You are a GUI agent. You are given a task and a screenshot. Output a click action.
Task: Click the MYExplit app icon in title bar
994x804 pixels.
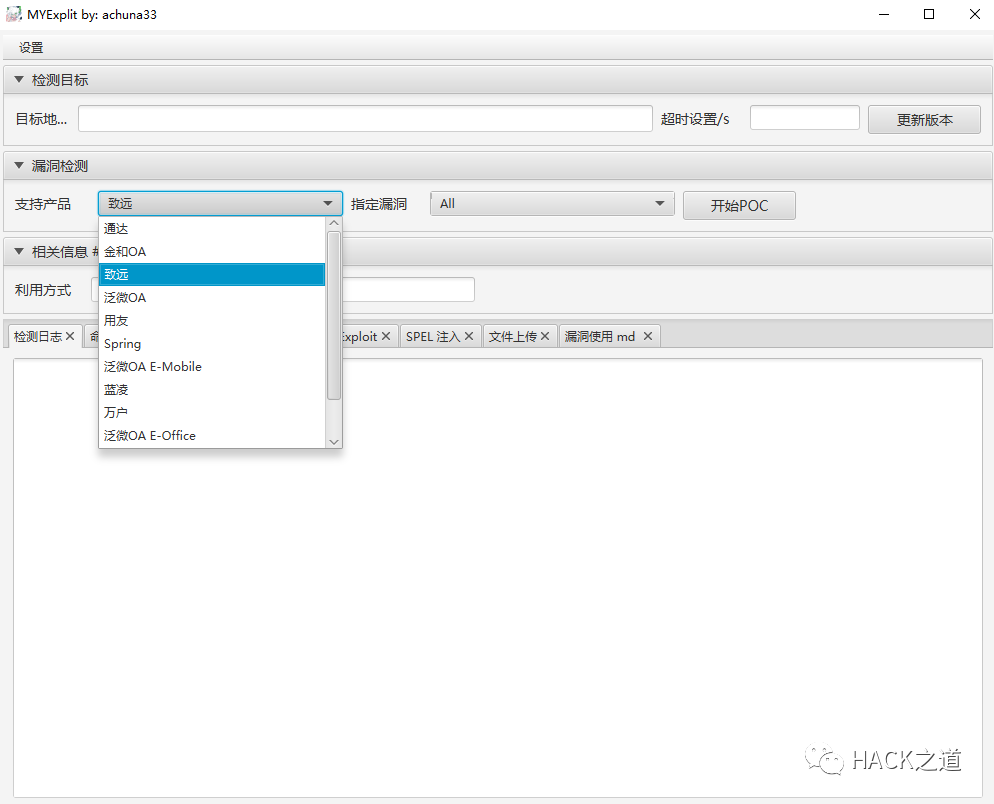13,14
